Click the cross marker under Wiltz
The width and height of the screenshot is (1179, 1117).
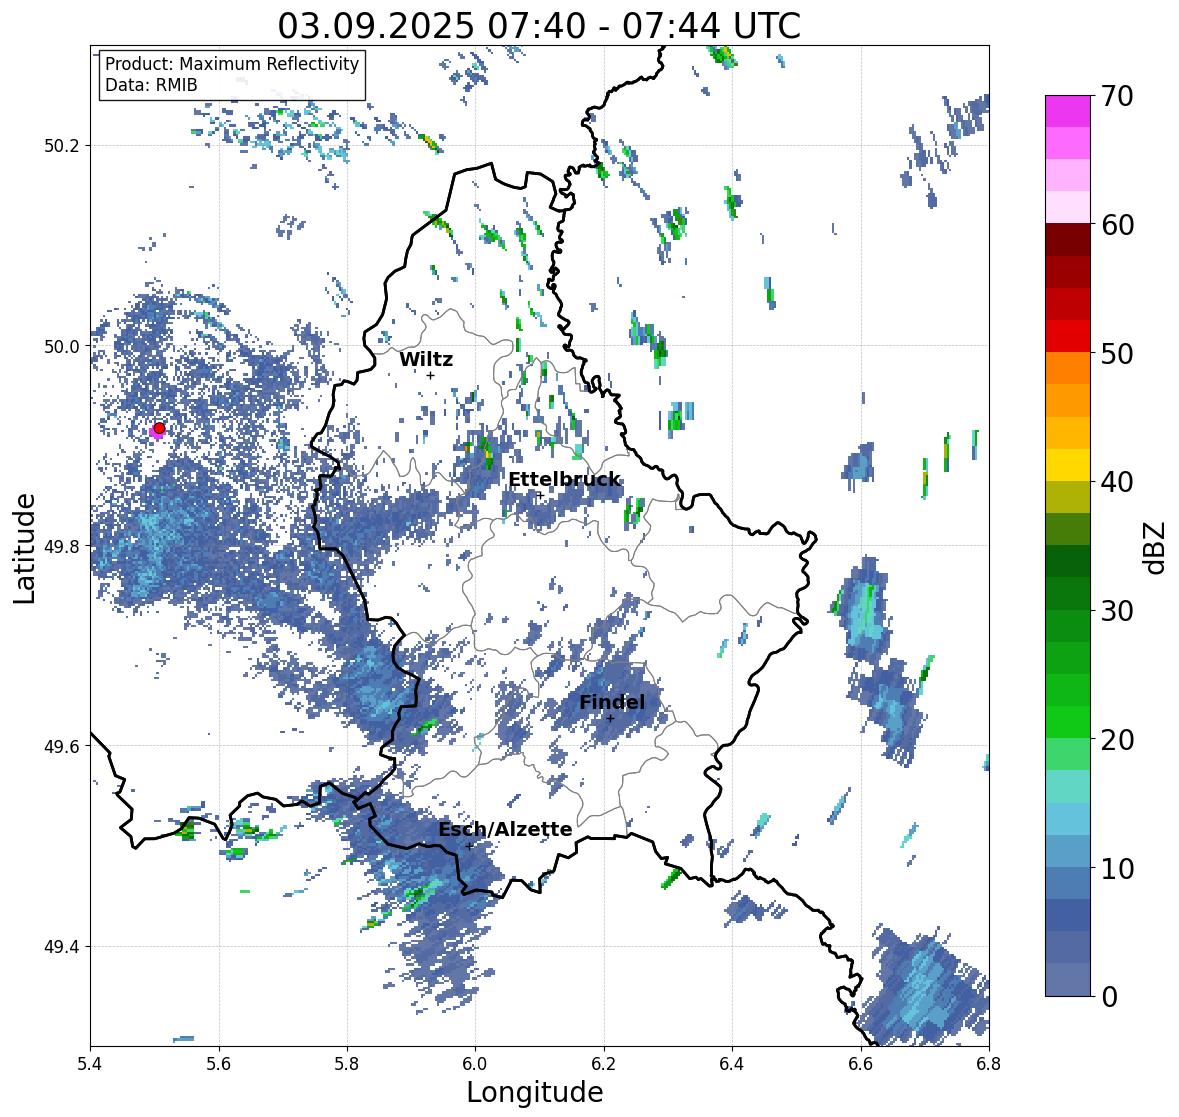430,375
